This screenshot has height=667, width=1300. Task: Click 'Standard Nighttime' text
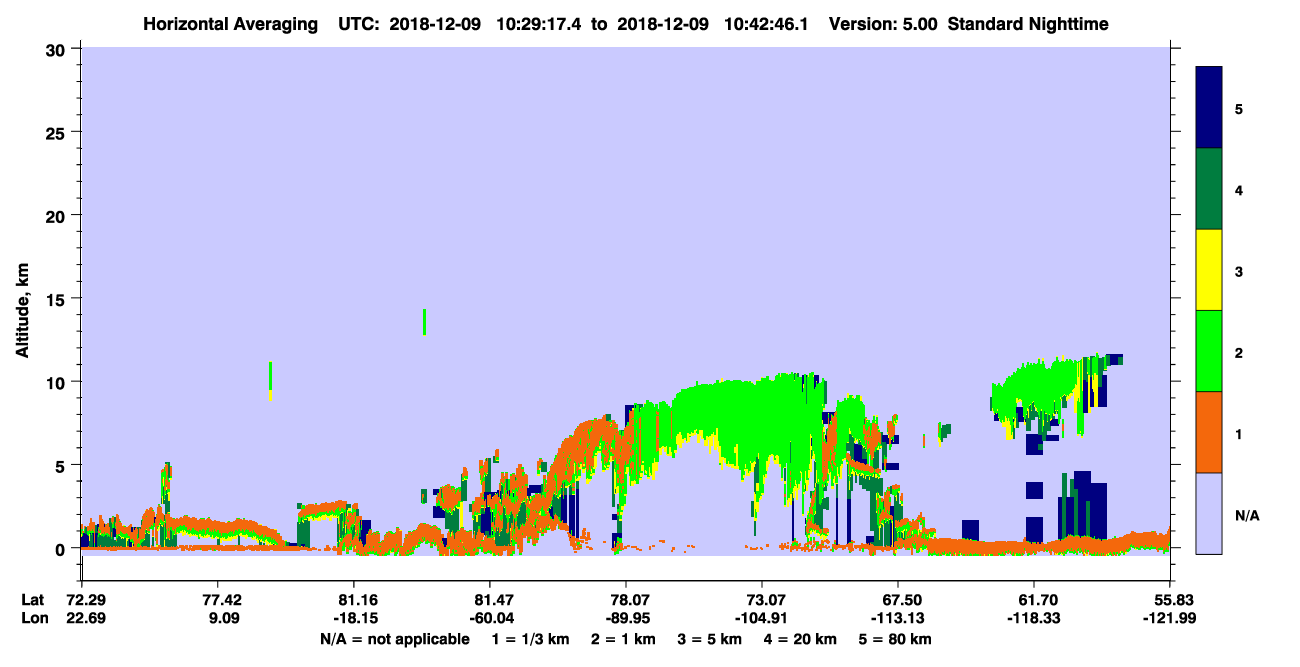1028,23
